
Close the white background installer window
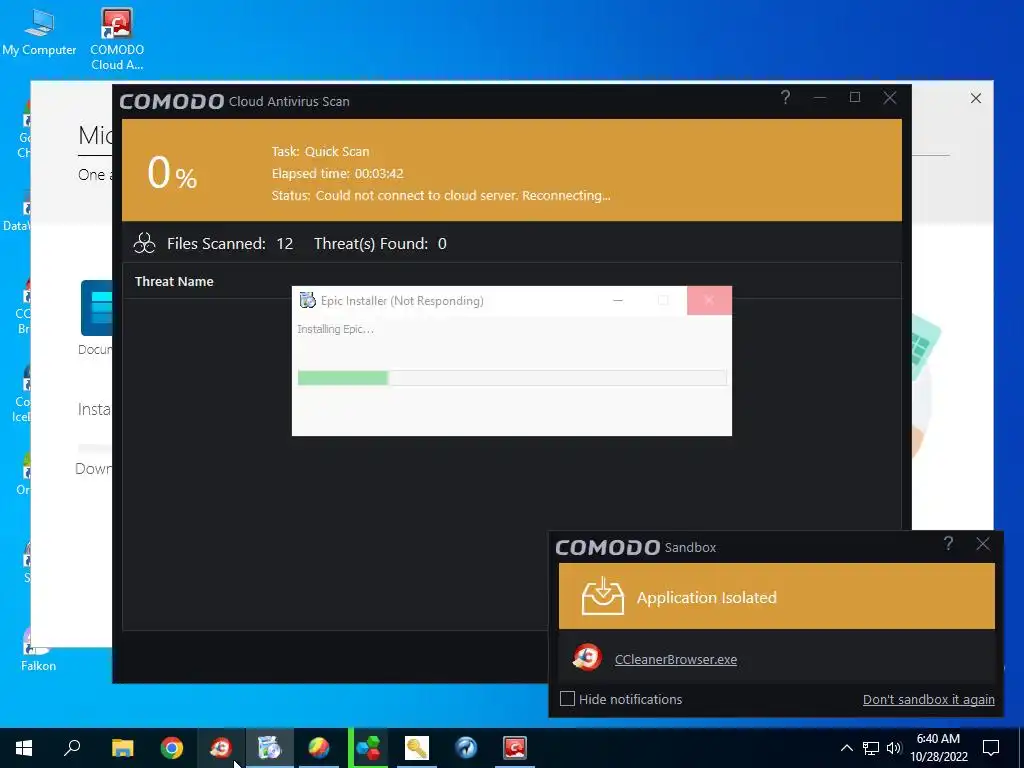[976, 98]
